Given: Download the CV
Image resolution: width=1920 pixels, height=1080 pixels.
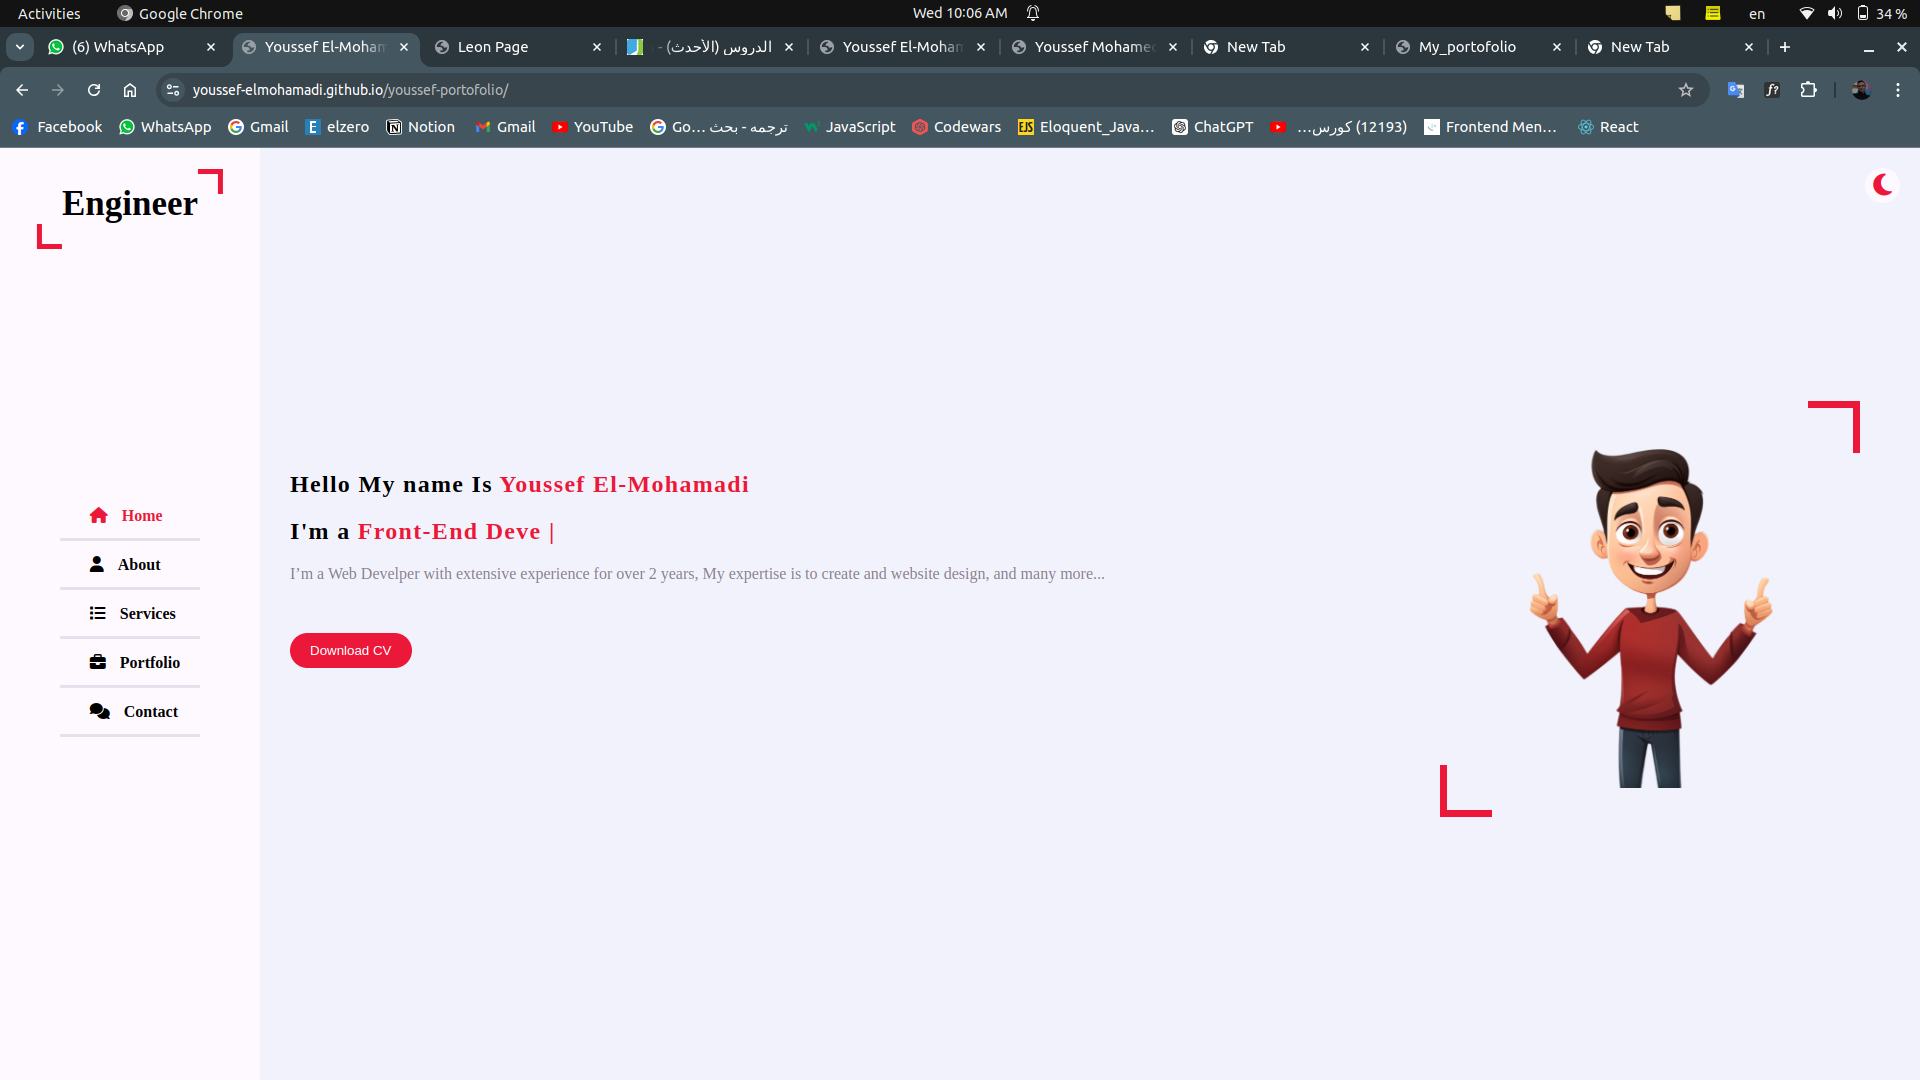Looking at the screenshot, I should pos(351,651).
